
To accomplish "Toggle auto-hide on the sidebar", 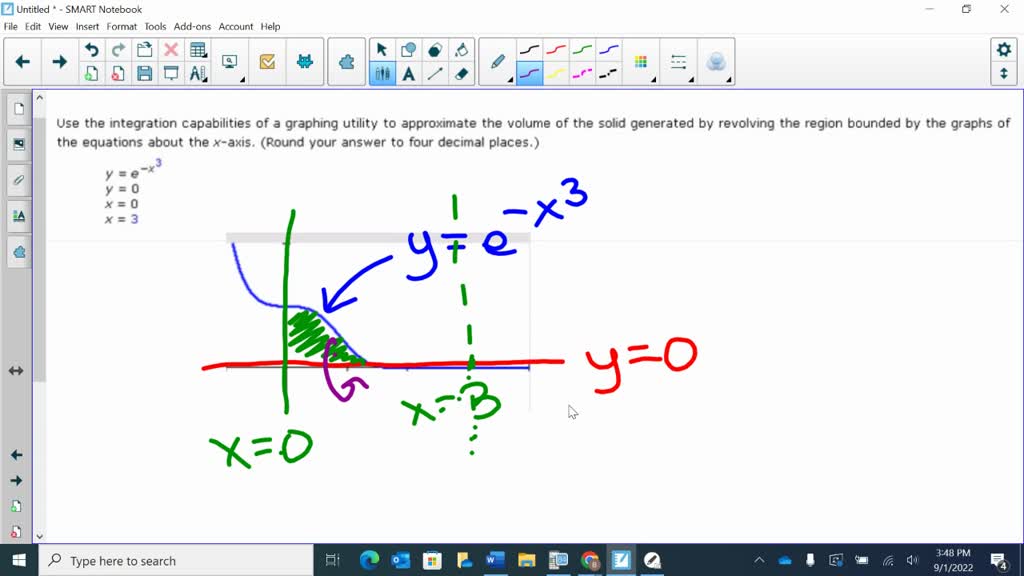I will (x=15, y=370).
